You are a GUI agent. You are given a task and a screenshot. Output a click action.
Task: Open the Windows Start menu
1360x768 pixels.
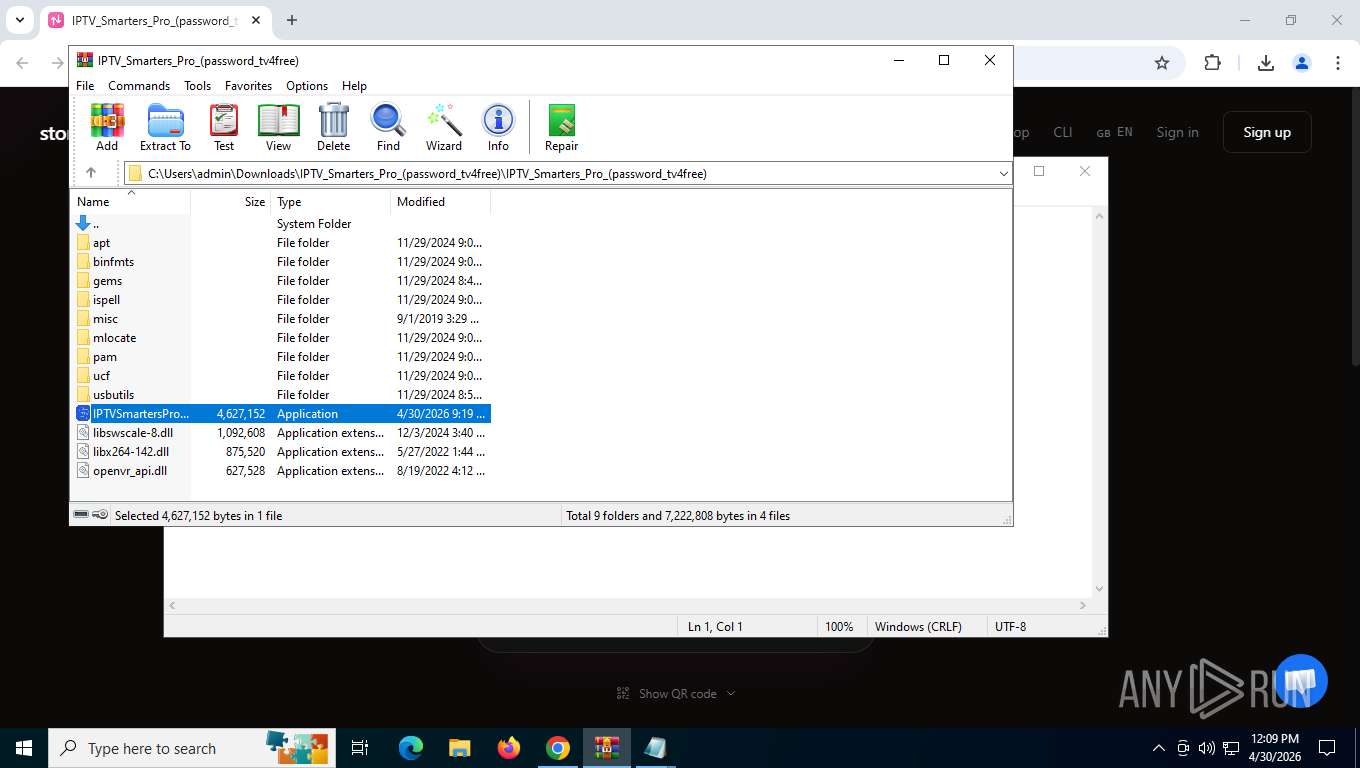click(x=24, y=748)
